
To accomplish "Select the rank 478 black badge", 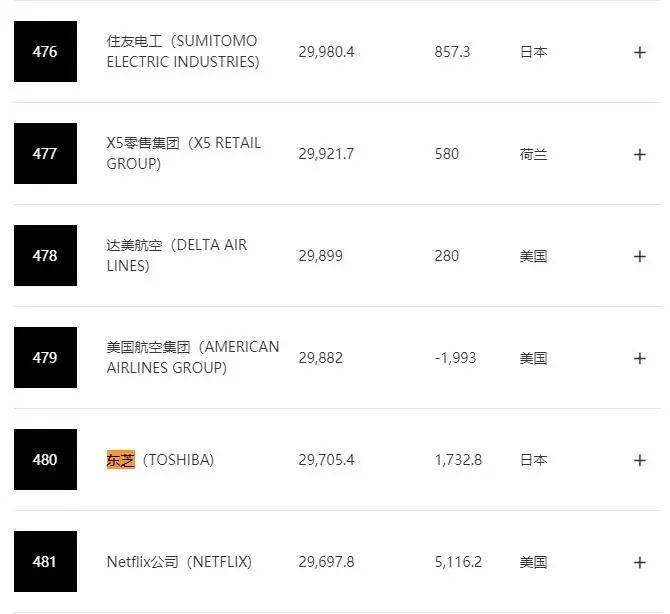I will (45, 256).
